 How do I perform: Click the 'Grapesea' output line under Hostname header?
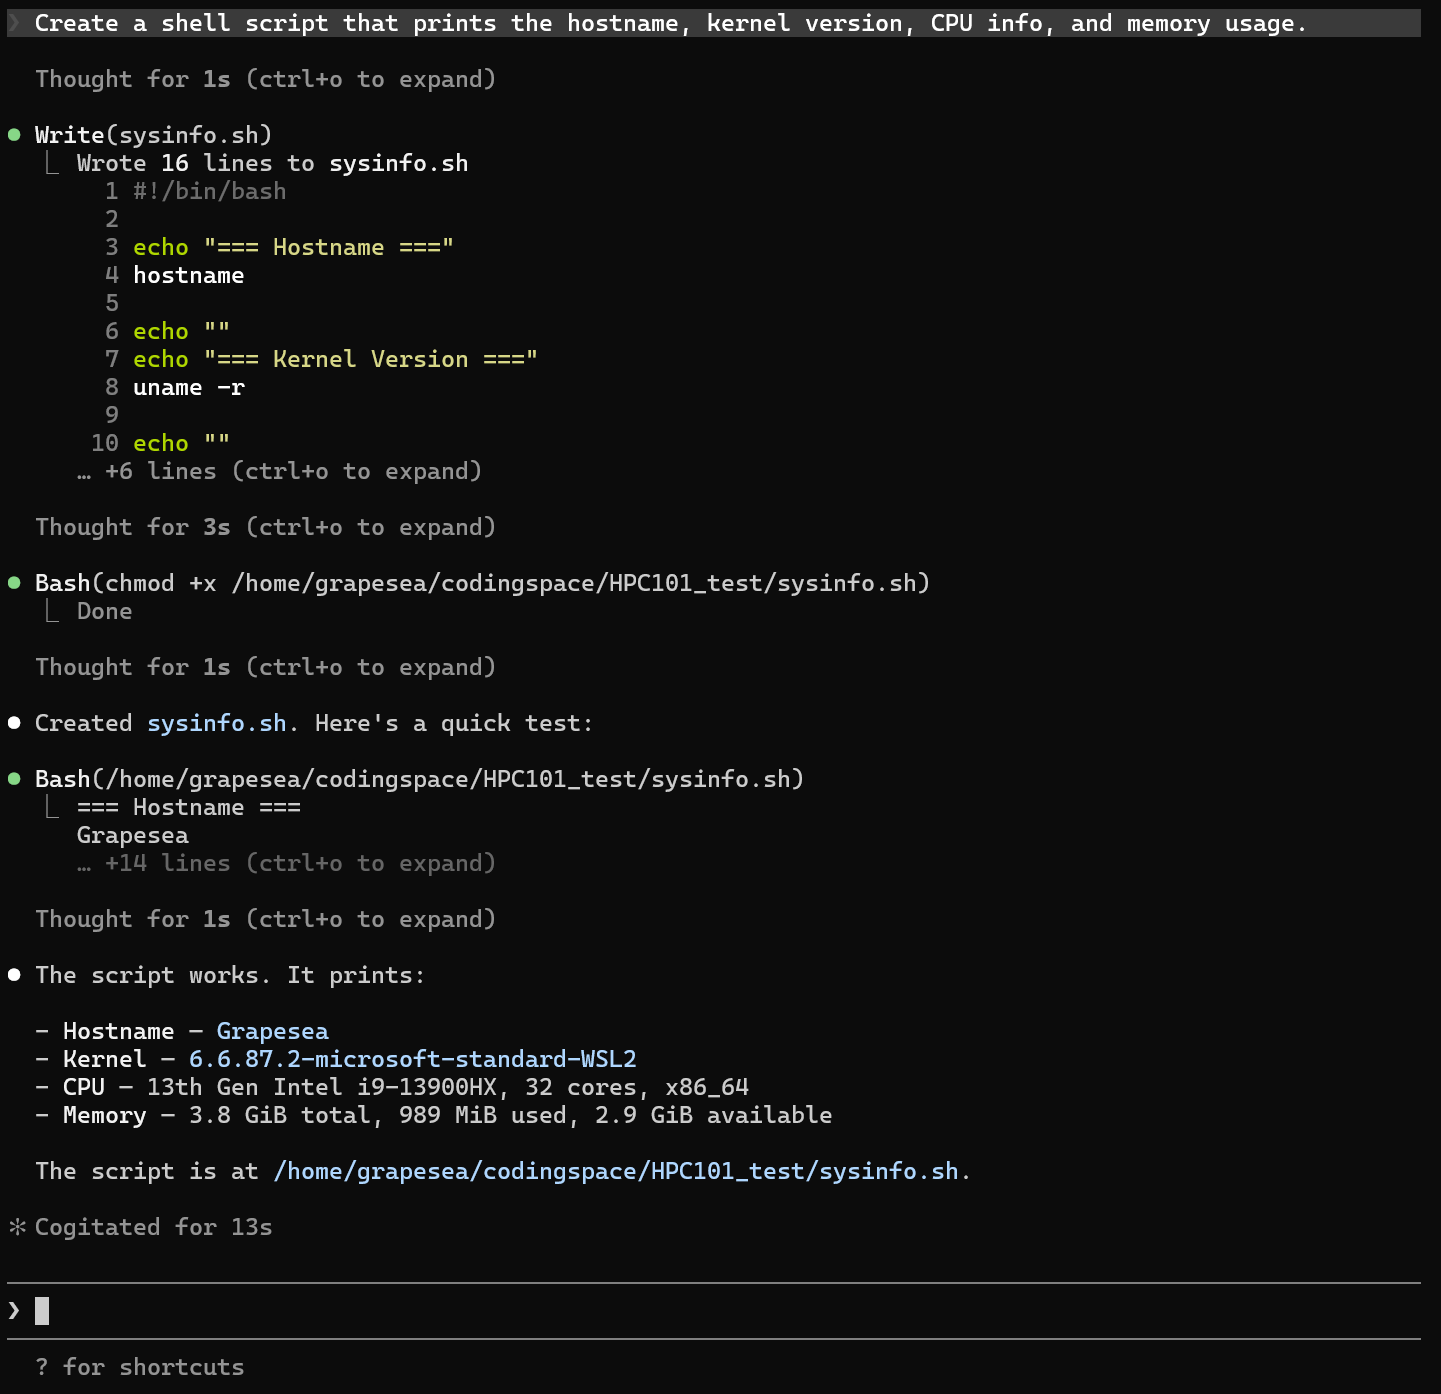click(133, 835)
